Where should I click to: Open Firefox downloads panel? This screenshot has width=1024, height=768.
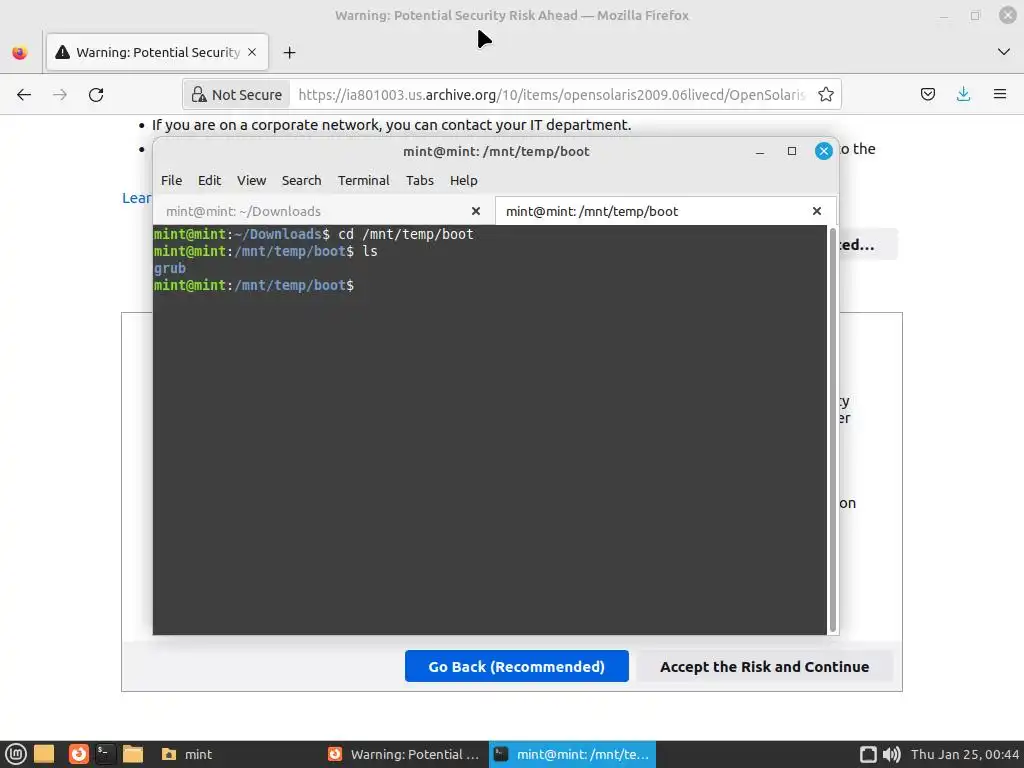[963, 95]
